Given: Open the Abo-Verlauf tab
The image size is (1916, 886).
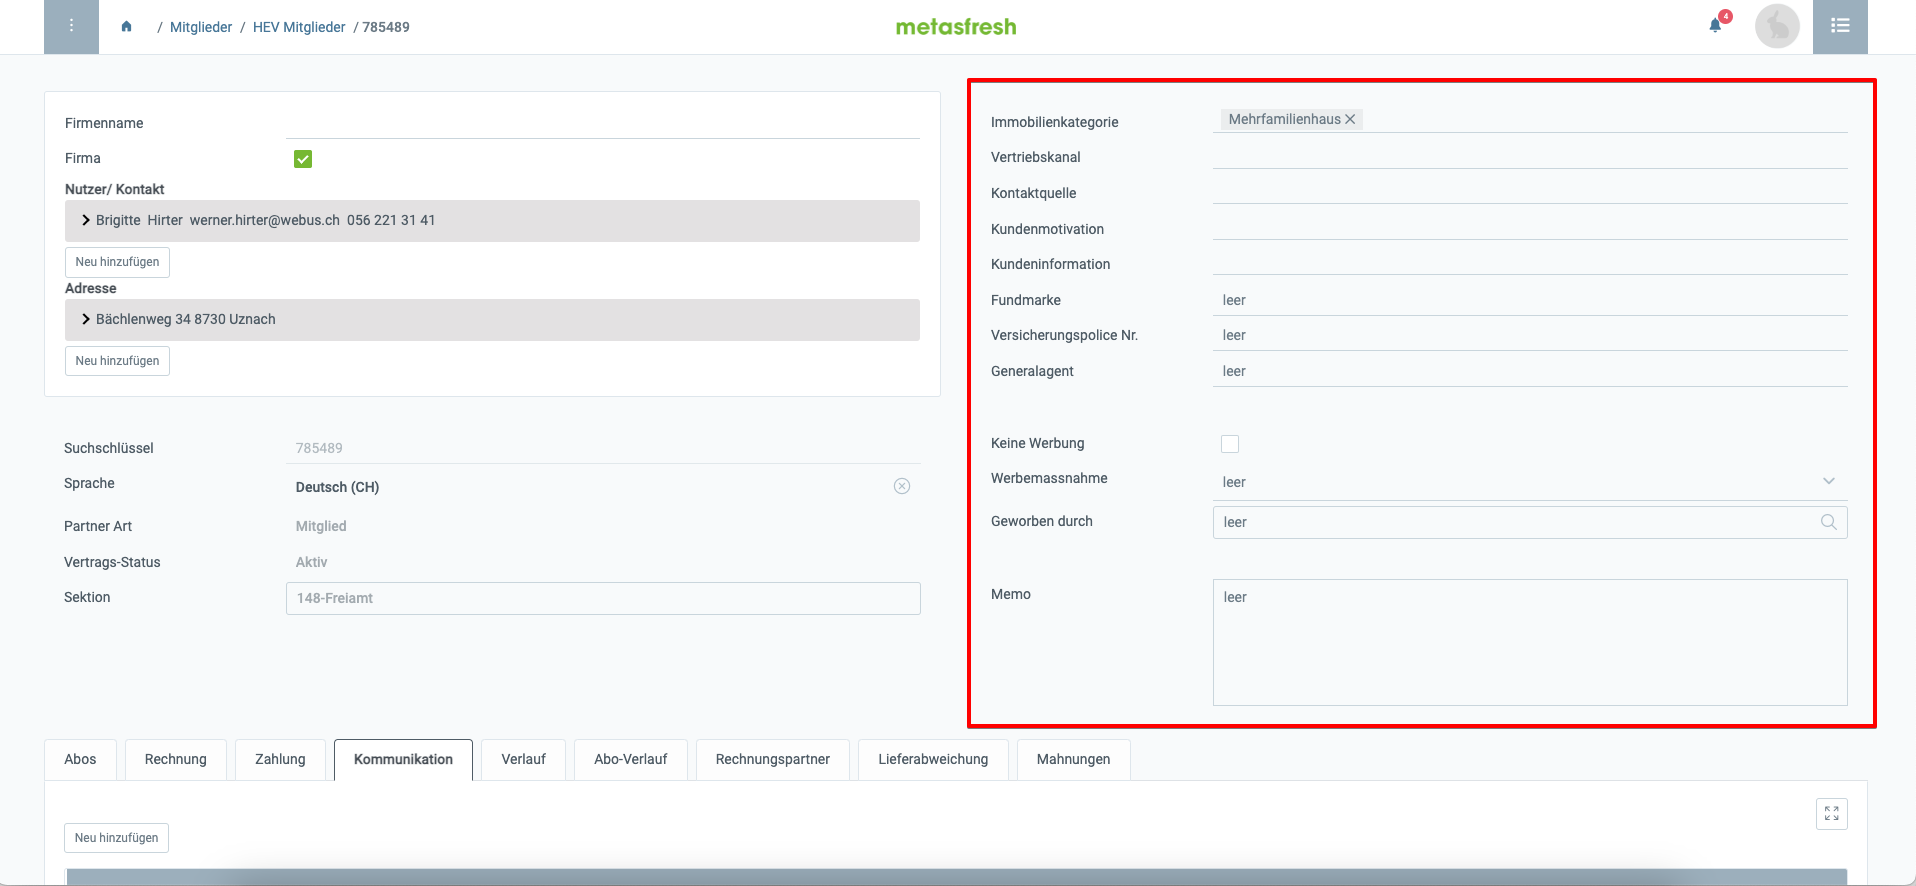Looking at the screenshot, I should tap(630, 760).
